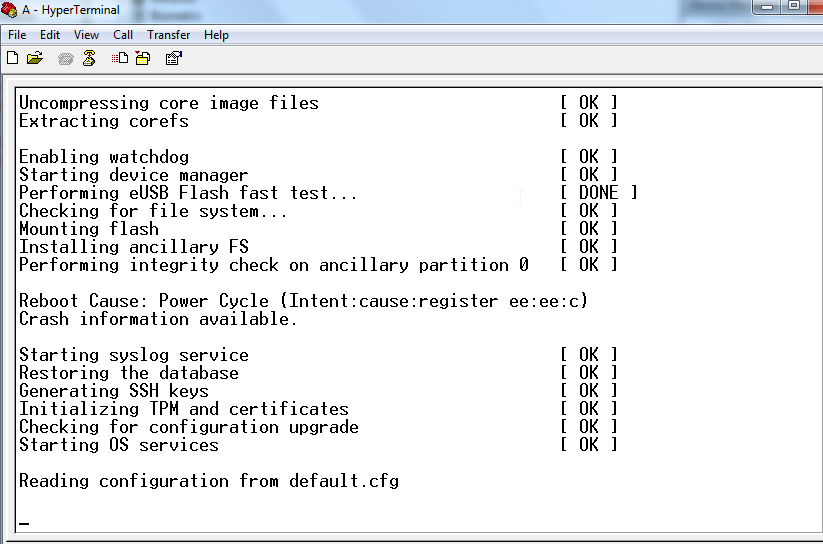823x546 pixels.
Task: Click the Send file toolbar icon
Action: click(120, 58)
